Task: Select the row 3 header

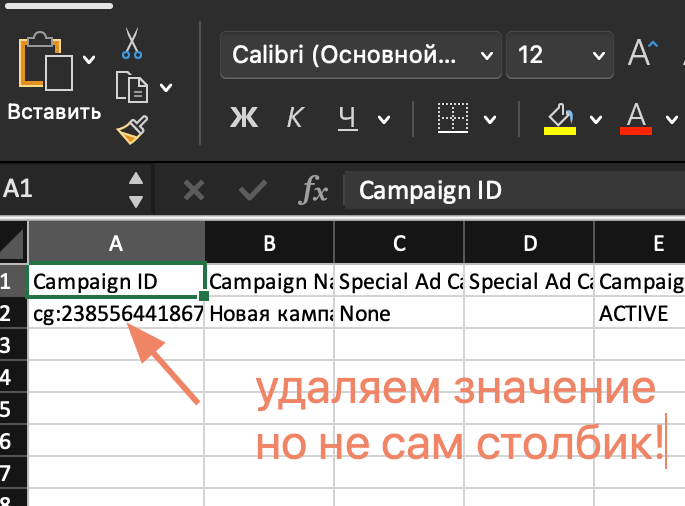Action: pyautogui.click(x=13, y=345)
